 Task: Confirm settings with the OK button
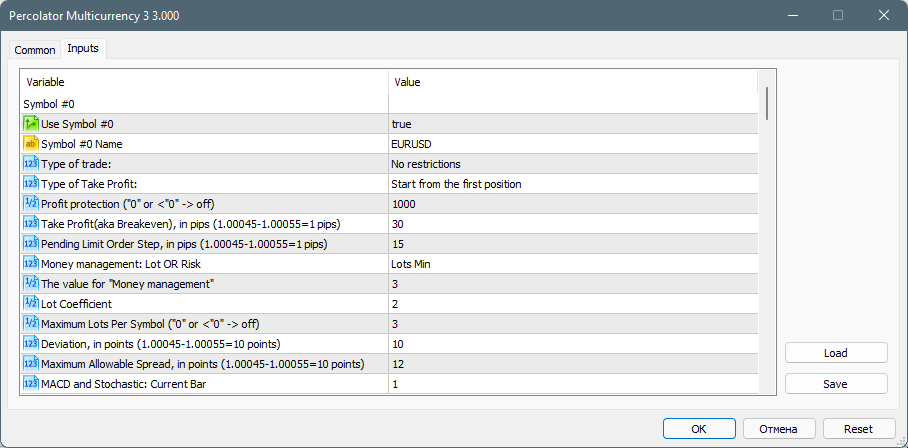(699, 429)
